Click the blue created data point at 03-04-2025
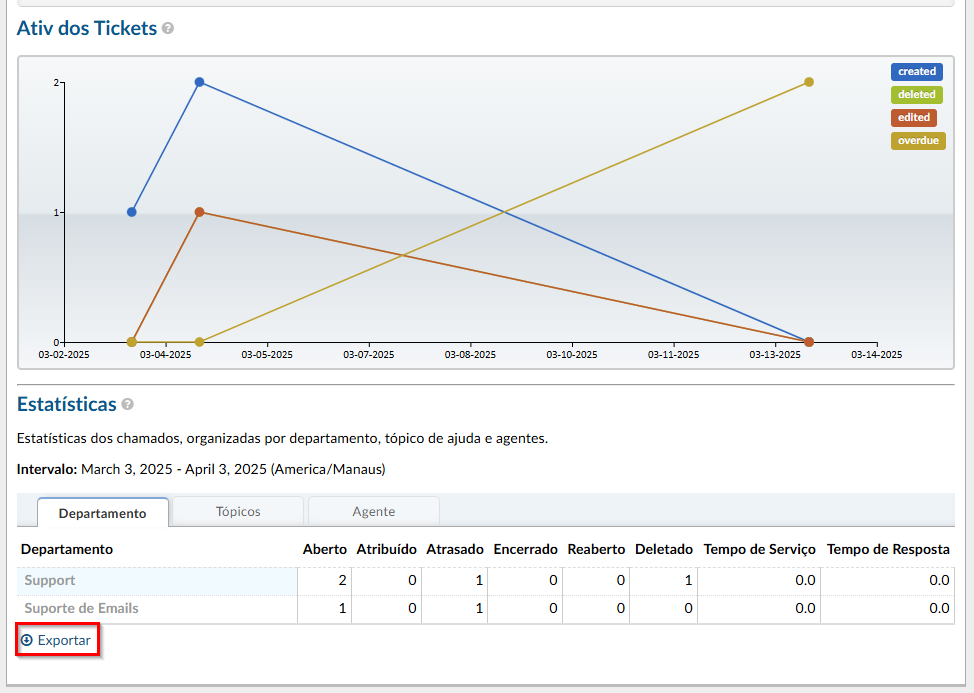 click(x=199, y=83)
